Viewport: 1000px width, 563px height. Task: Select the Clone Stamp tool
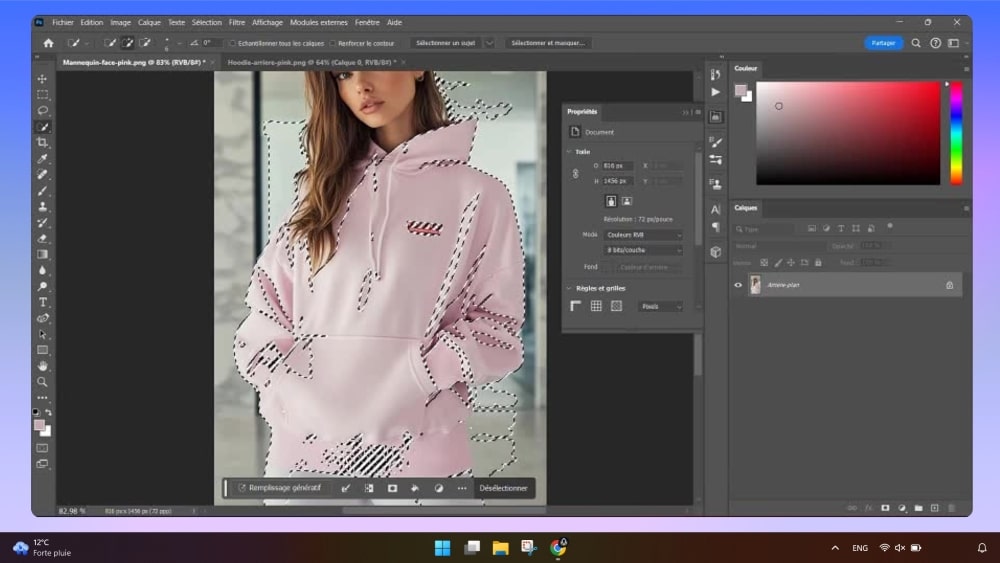(x=43, y=207)
